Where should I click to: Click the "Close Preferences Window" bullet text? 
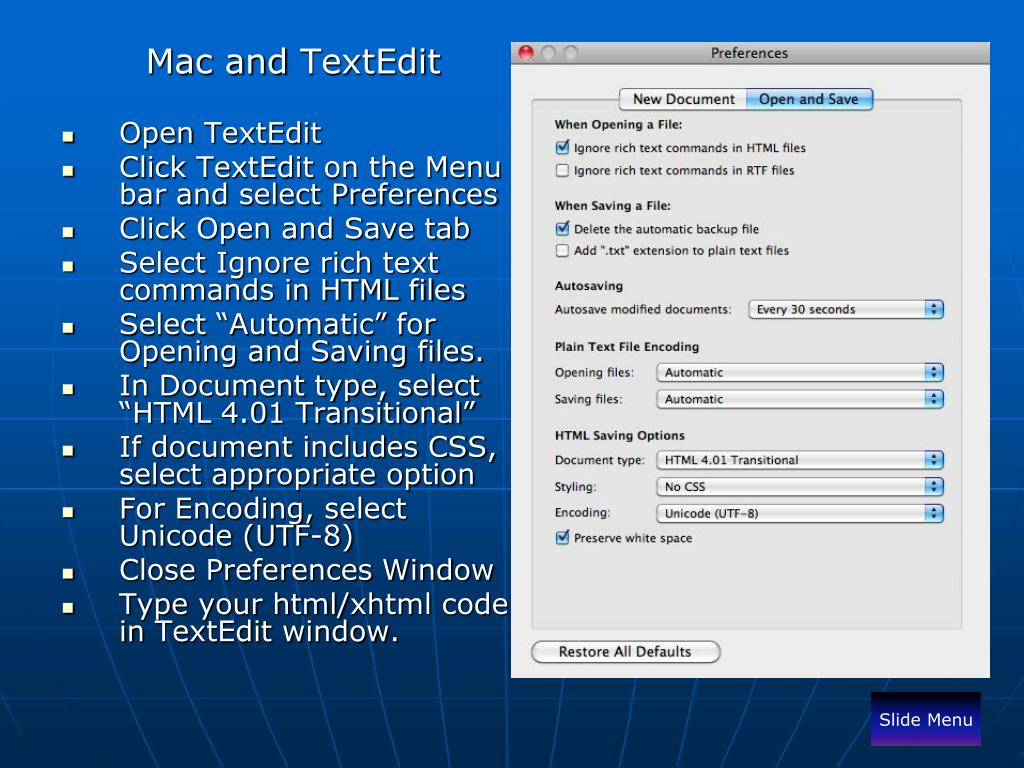click(306, 570)
